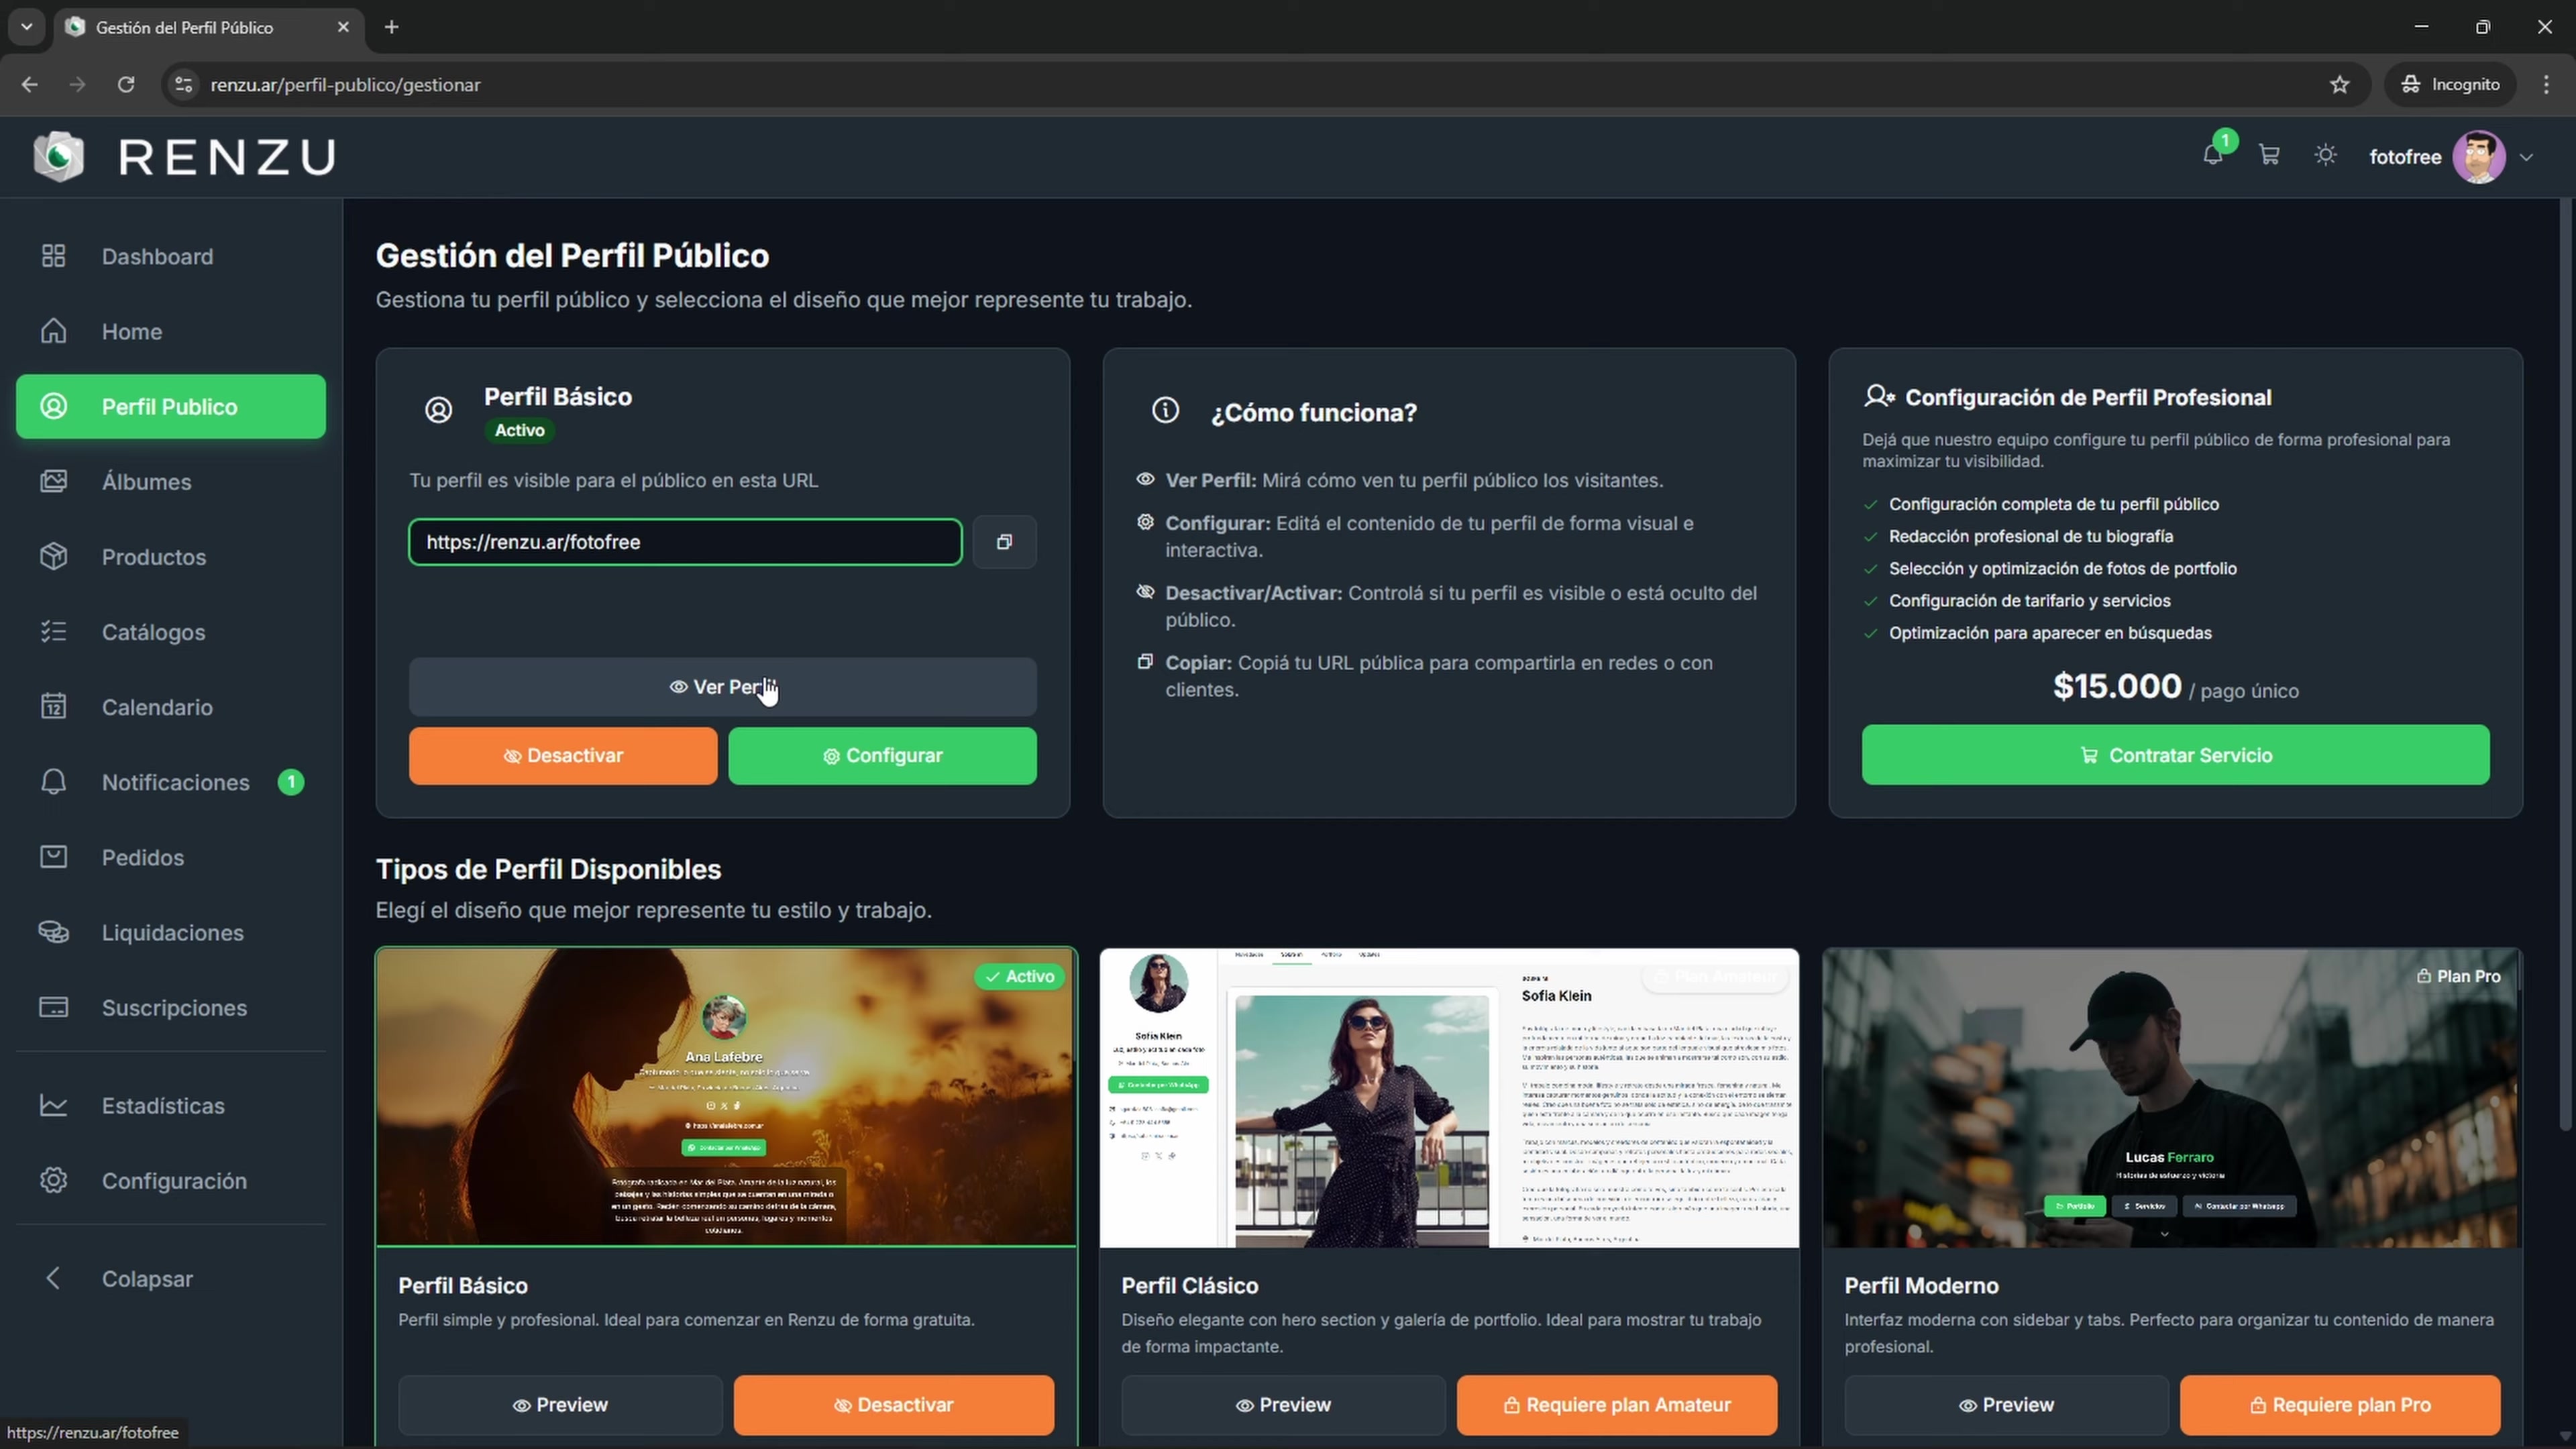The image size is (2576, 1449).
Task: Go to Dashboard in sidebar
Action: (171, 256)
